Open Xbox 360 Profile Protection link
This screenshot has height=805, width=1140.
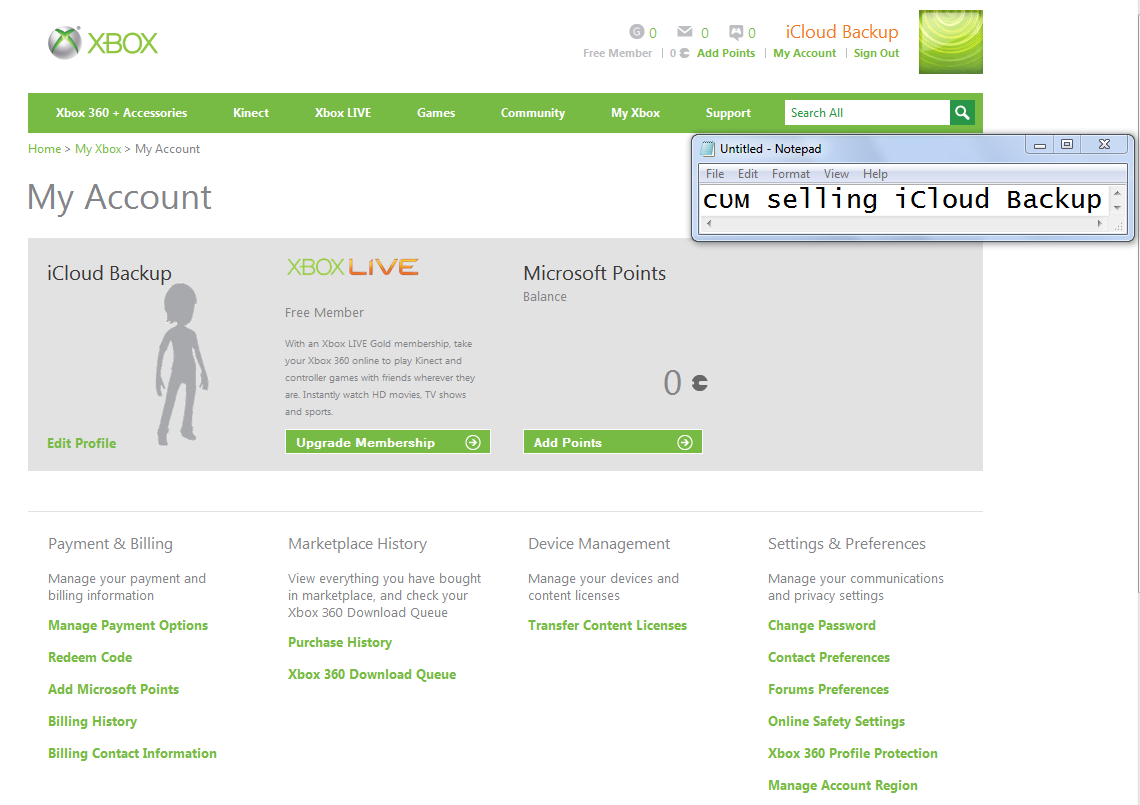coord(853,753)
